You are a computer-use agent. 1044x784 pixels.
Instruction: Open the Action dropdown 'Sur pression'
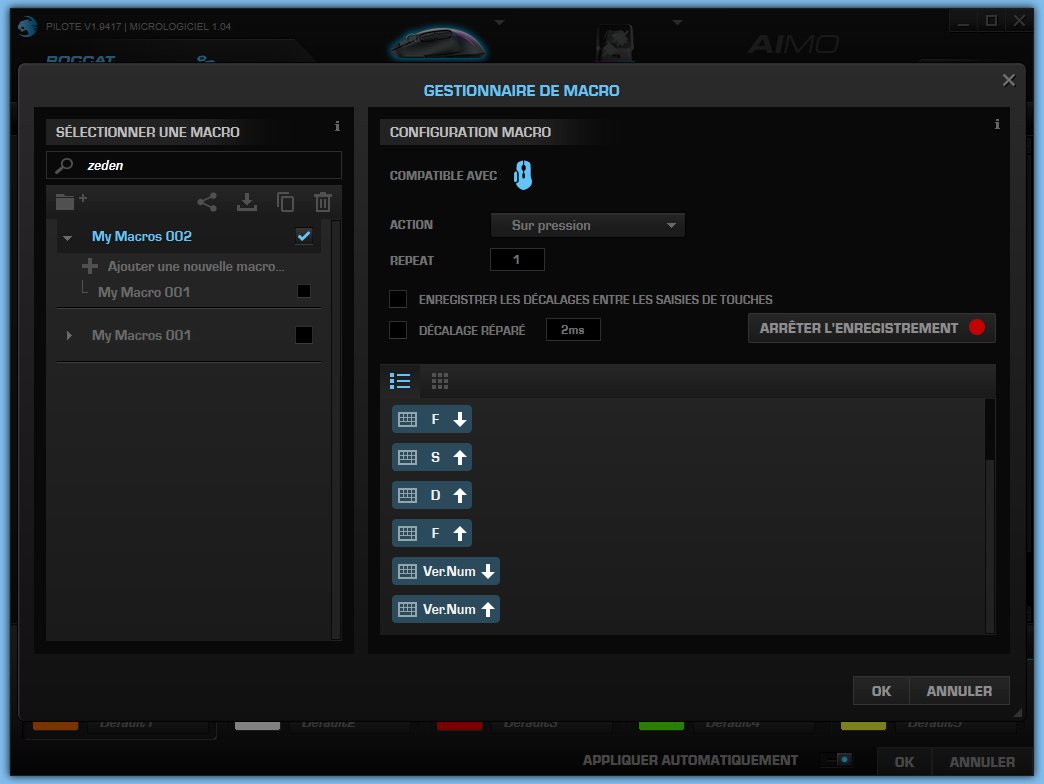click(587, 225)
